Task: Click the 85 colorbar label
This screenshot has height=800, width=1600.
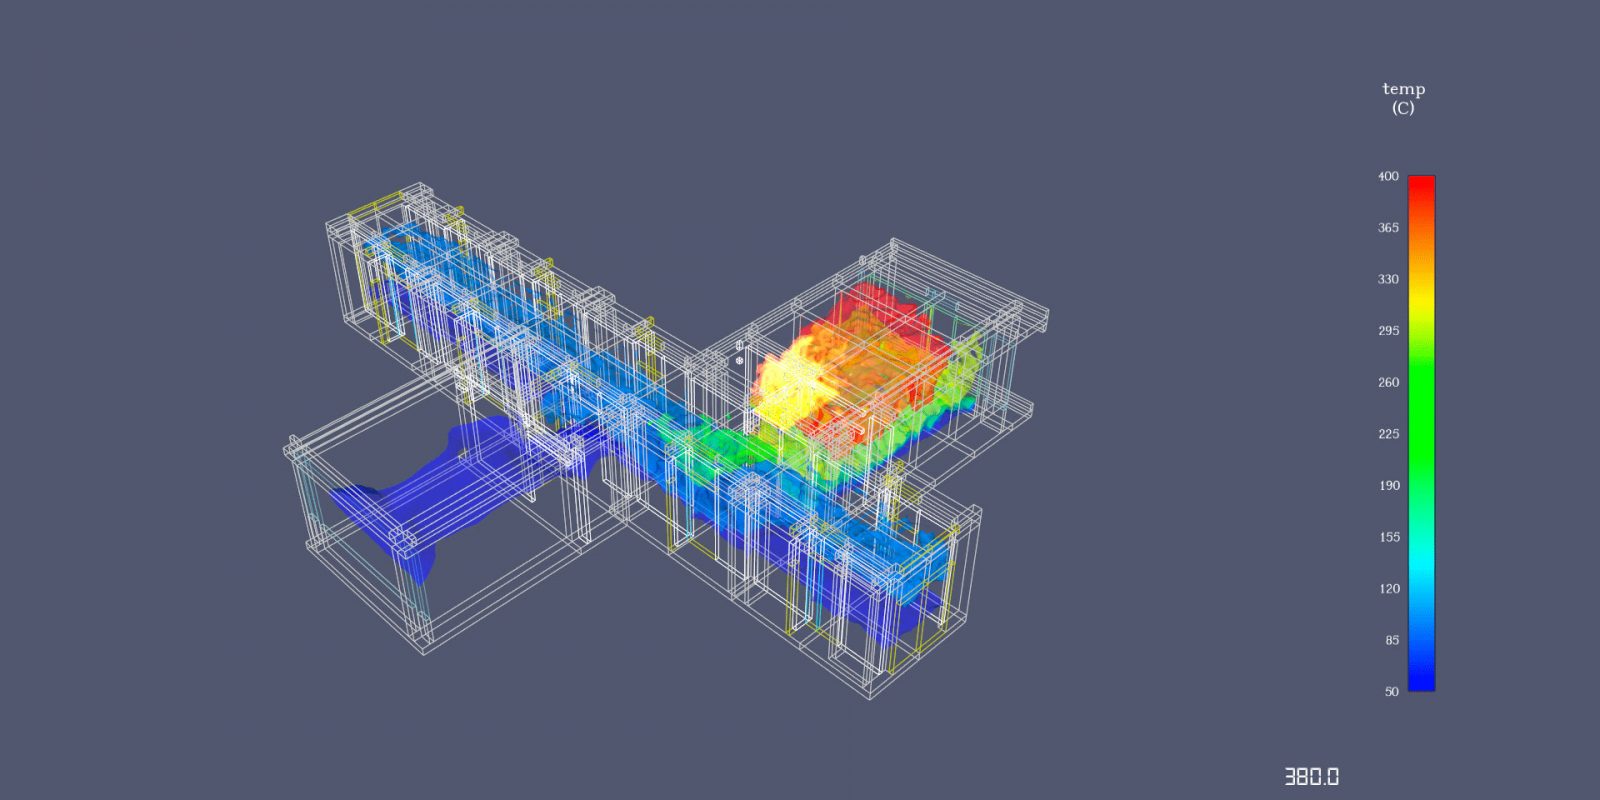Action: 1392,640
